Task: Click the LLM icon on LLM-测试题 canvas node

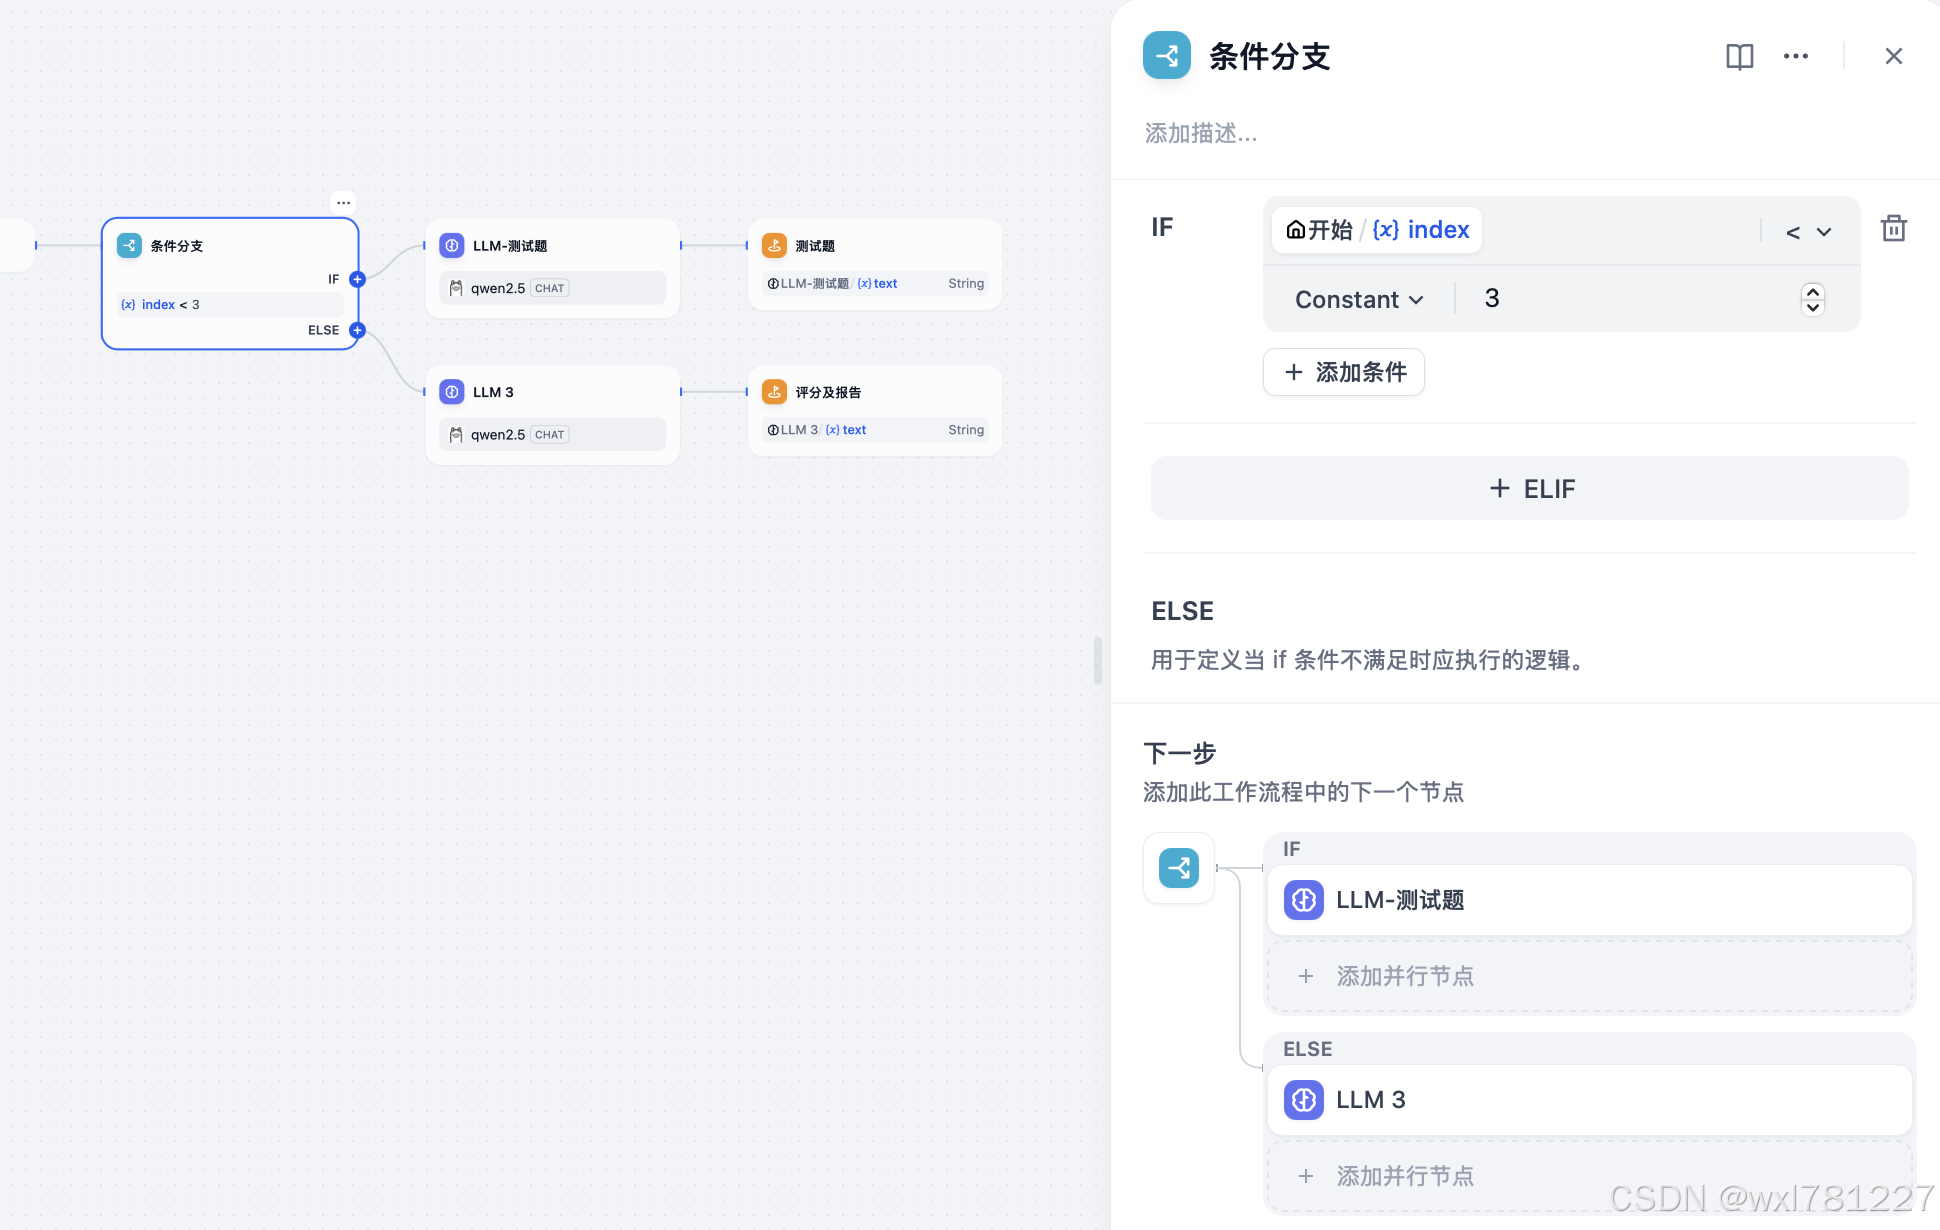Action: click(452, 246)
